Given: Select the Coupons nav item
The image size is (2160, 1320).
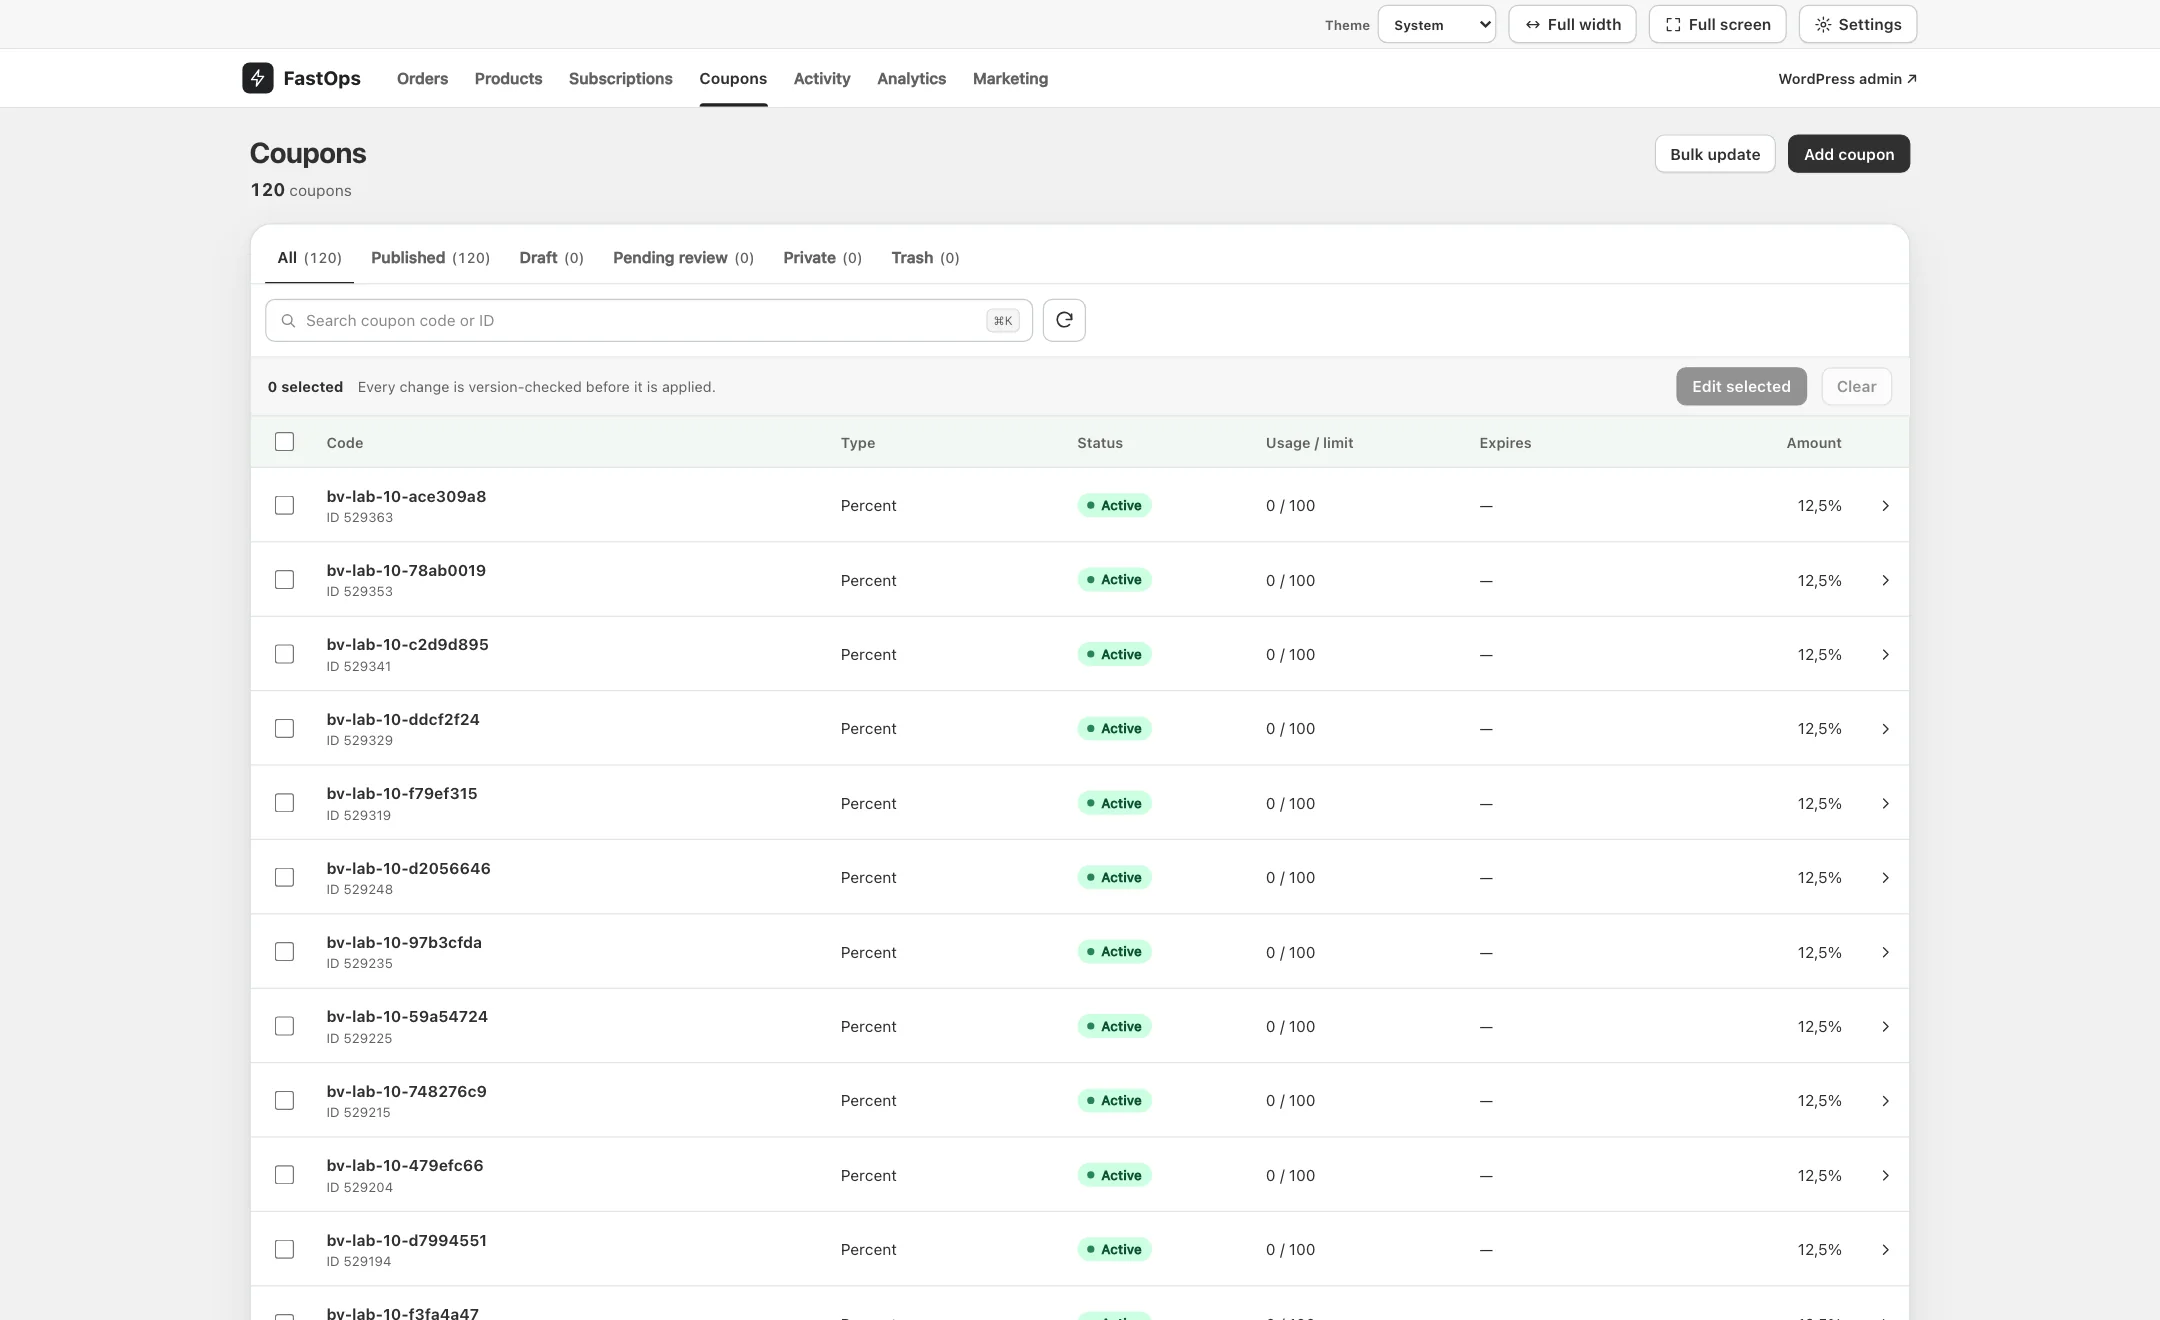Looking at the screenshot, I should tap(733, 78).
